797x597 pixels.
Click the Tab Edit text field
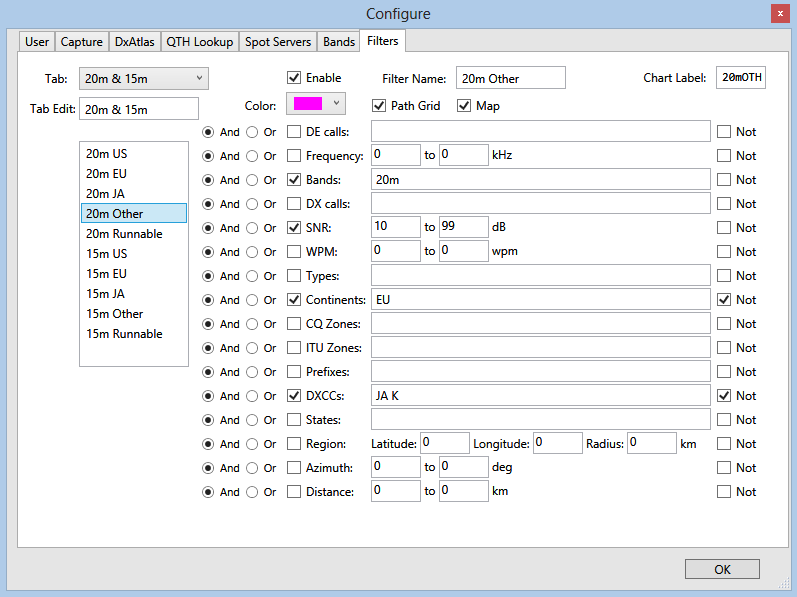(x=139, y=109)
